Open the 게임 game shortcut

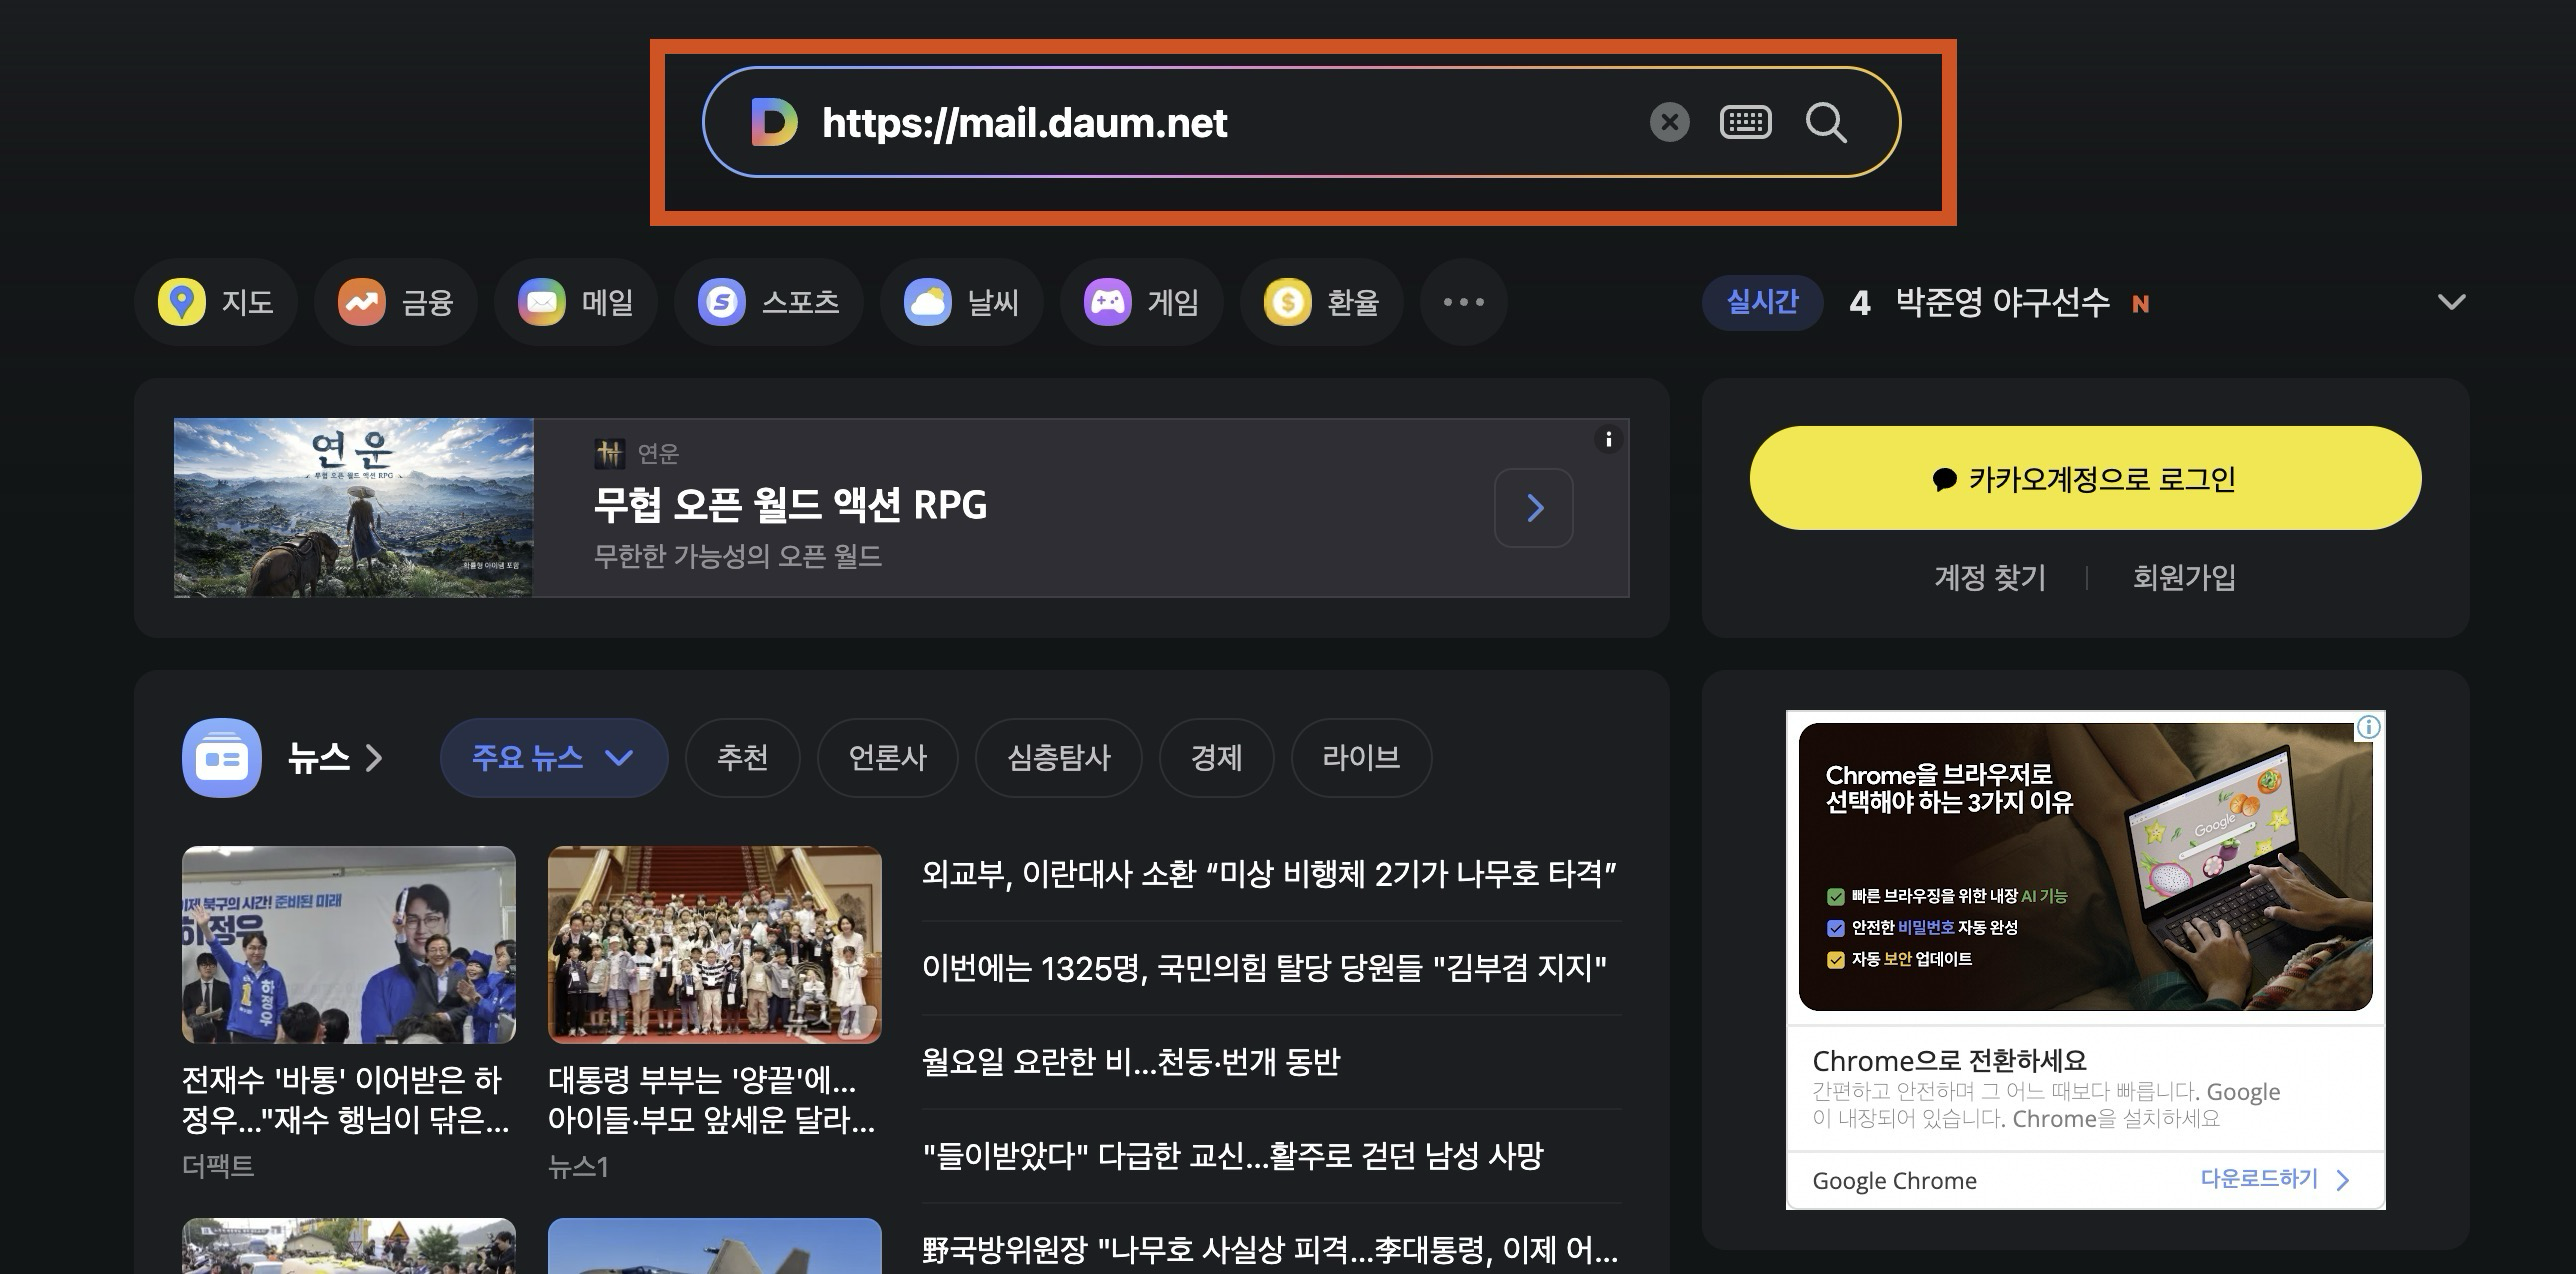1142,302
